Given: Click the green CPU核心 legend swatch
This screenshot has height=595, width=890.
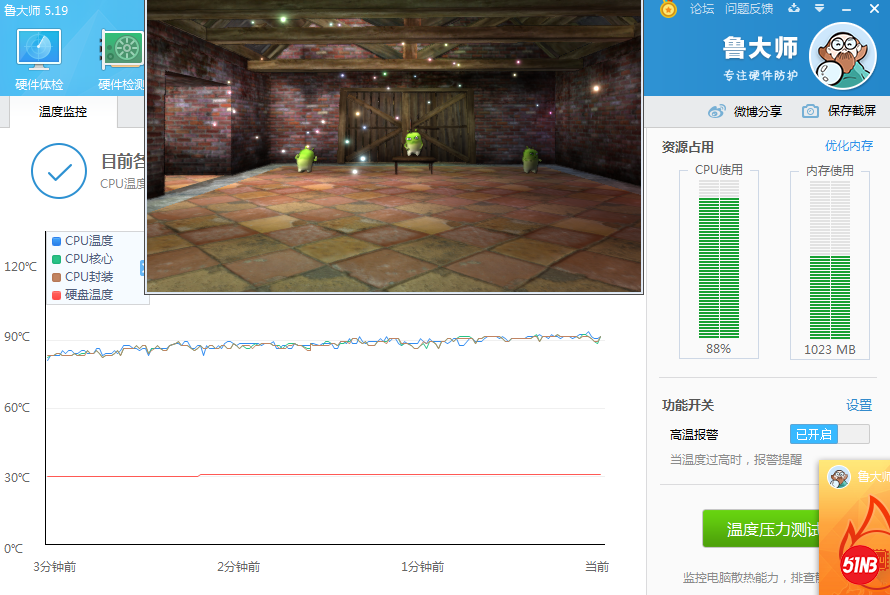Looking at the screenshot, I should (56, 259).
